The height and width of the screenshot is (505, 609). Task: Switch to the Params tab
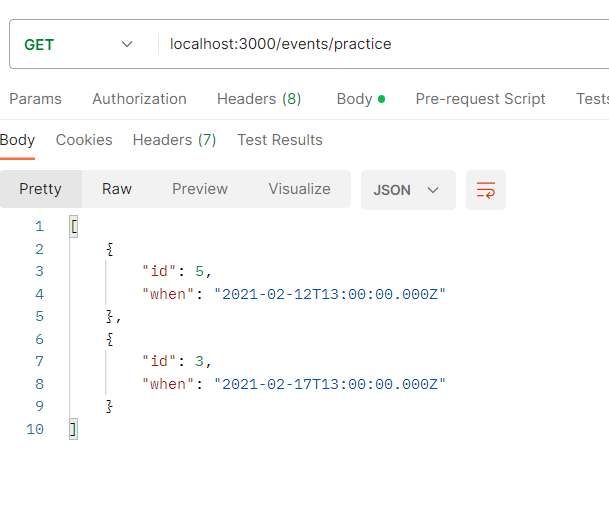pos(35,99)
